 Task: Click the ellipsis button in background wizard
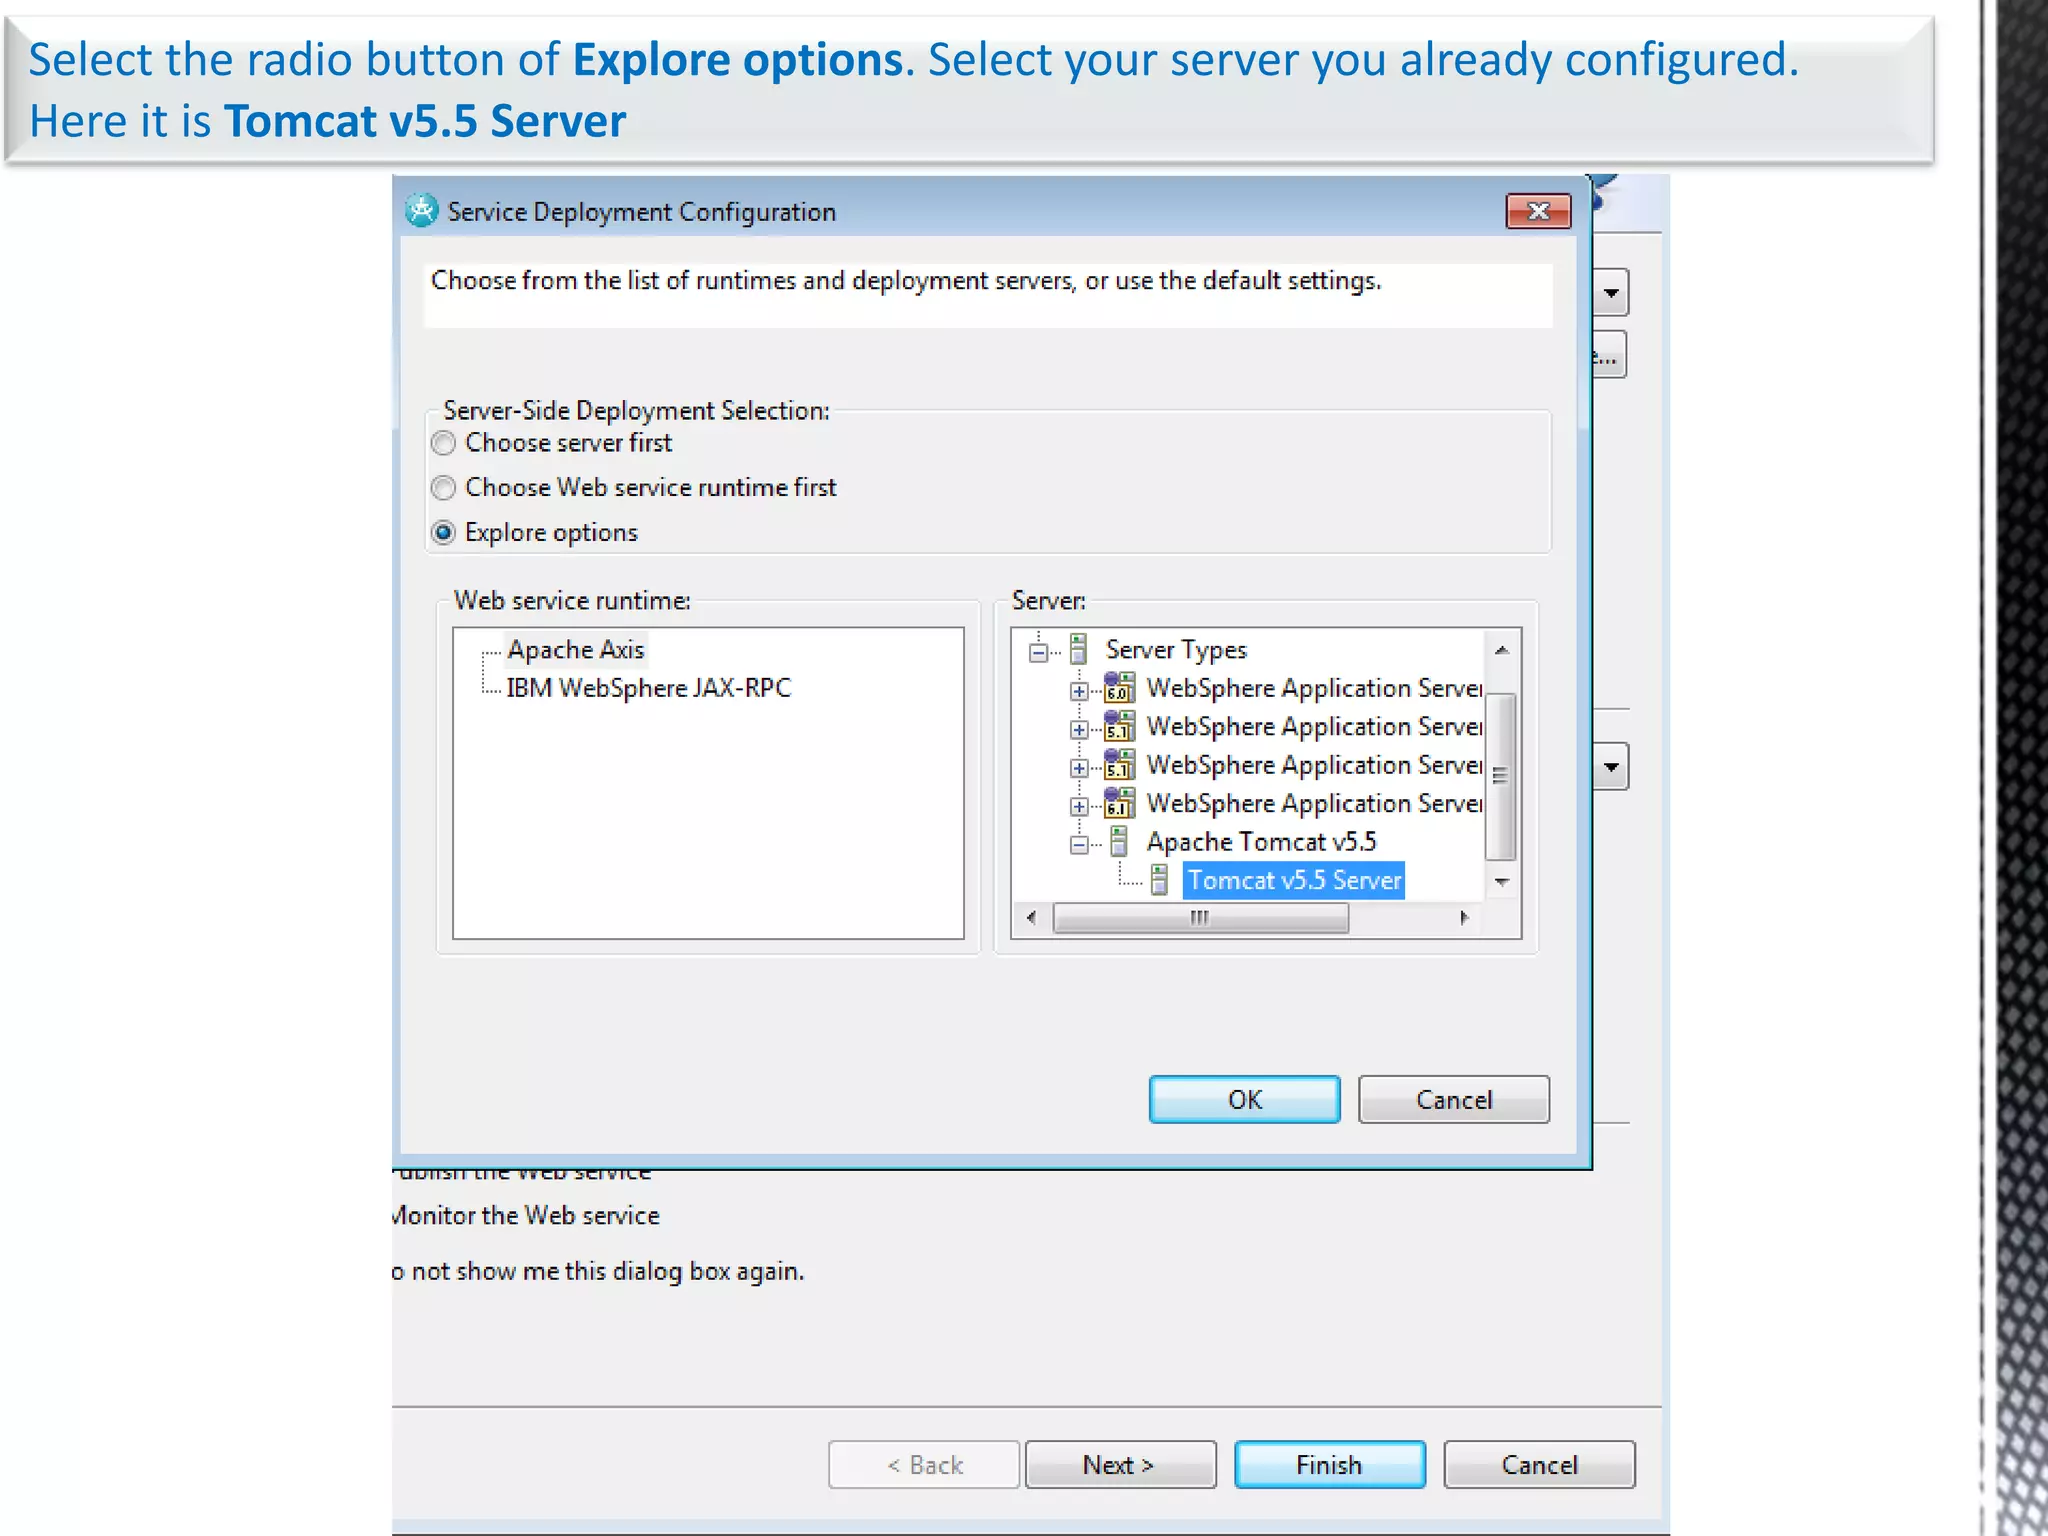tap(1609, 355)
